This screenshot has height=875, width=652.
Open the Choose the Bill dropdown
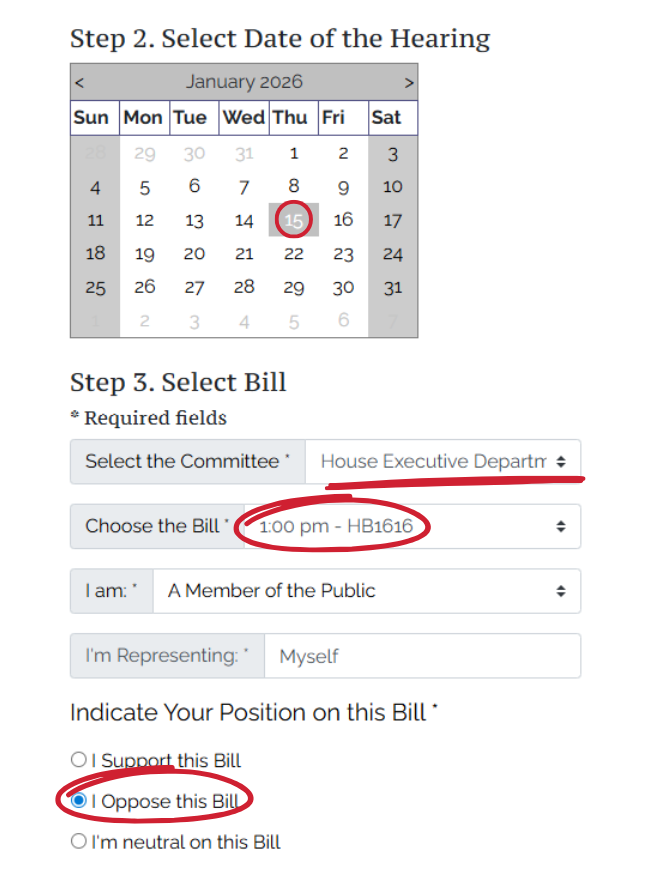[x=412, y=526]
